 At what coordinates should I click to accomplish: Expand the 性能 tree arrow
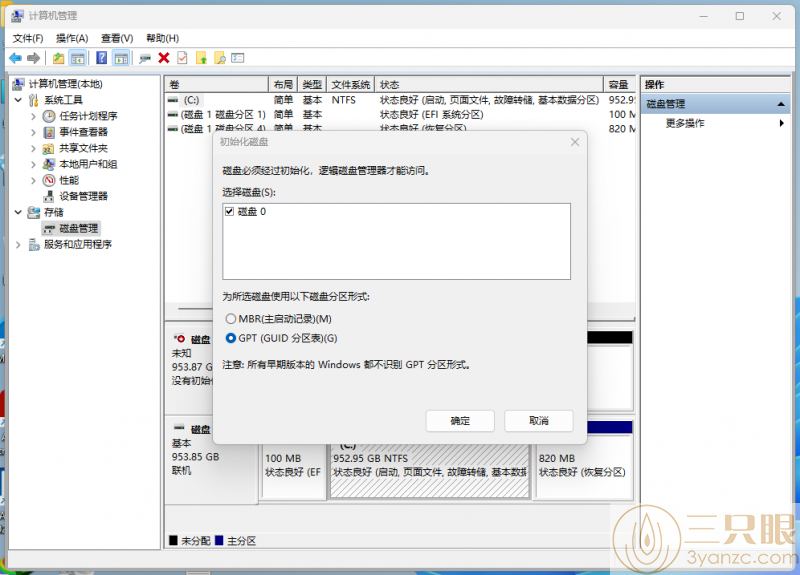click(34, 181)
